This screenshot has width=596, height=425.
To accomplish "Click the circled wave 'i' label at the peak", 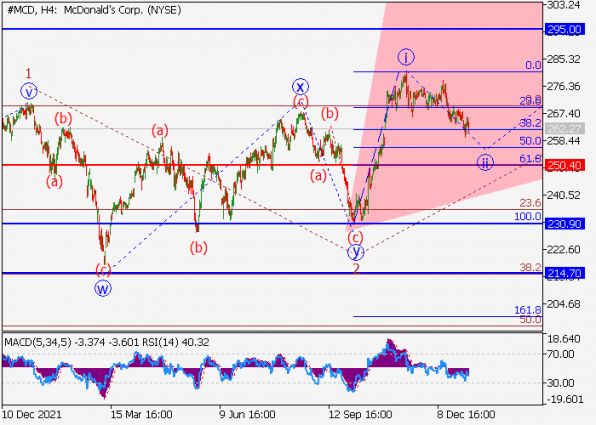I will click(406, 57).
